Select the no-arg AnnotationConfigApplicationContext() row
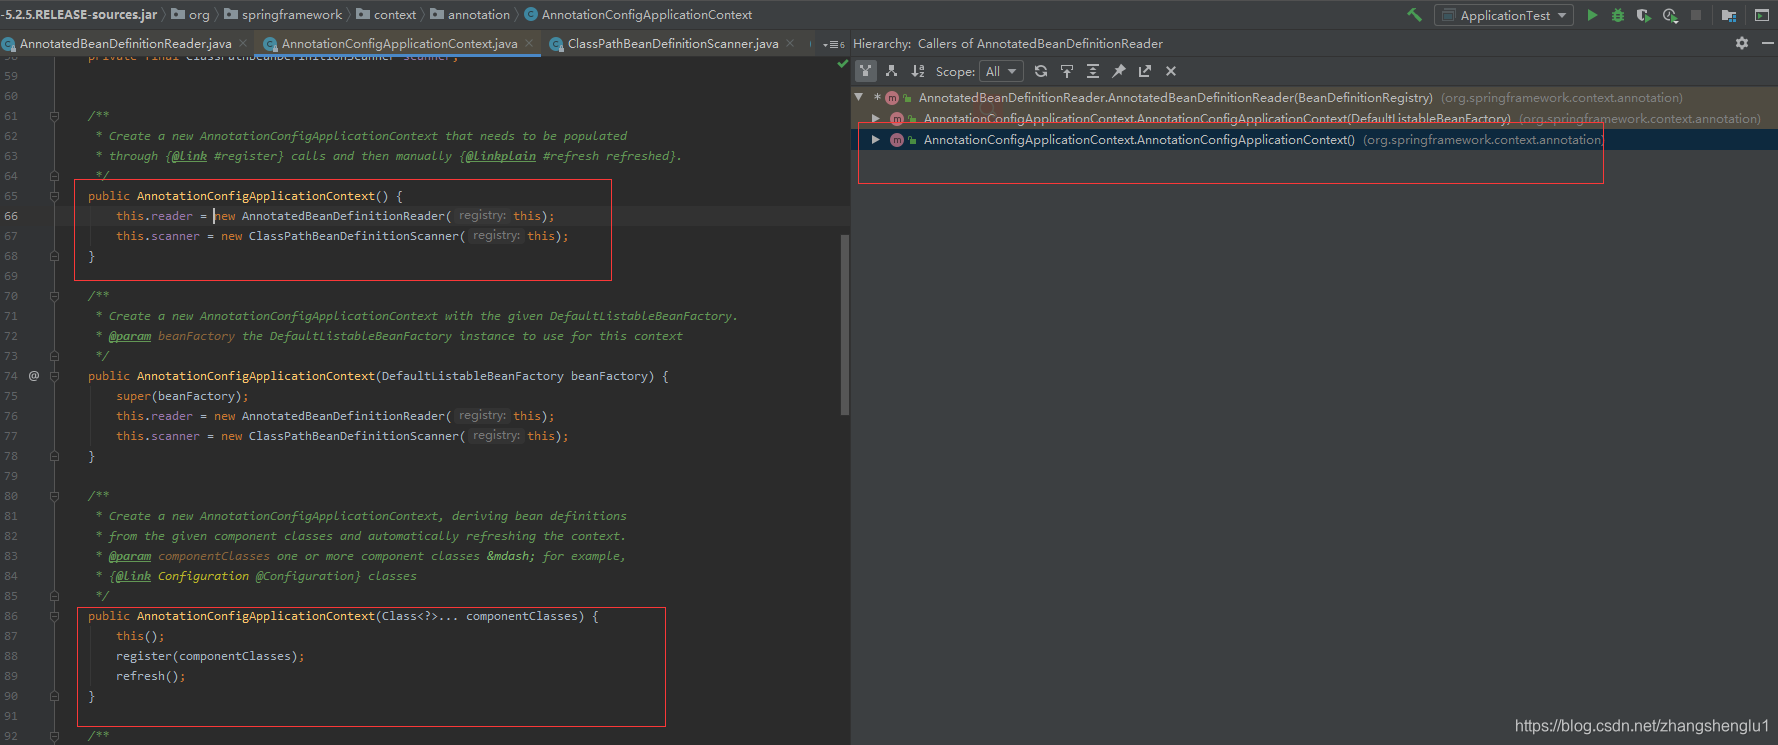 [x=1315, y=140]
